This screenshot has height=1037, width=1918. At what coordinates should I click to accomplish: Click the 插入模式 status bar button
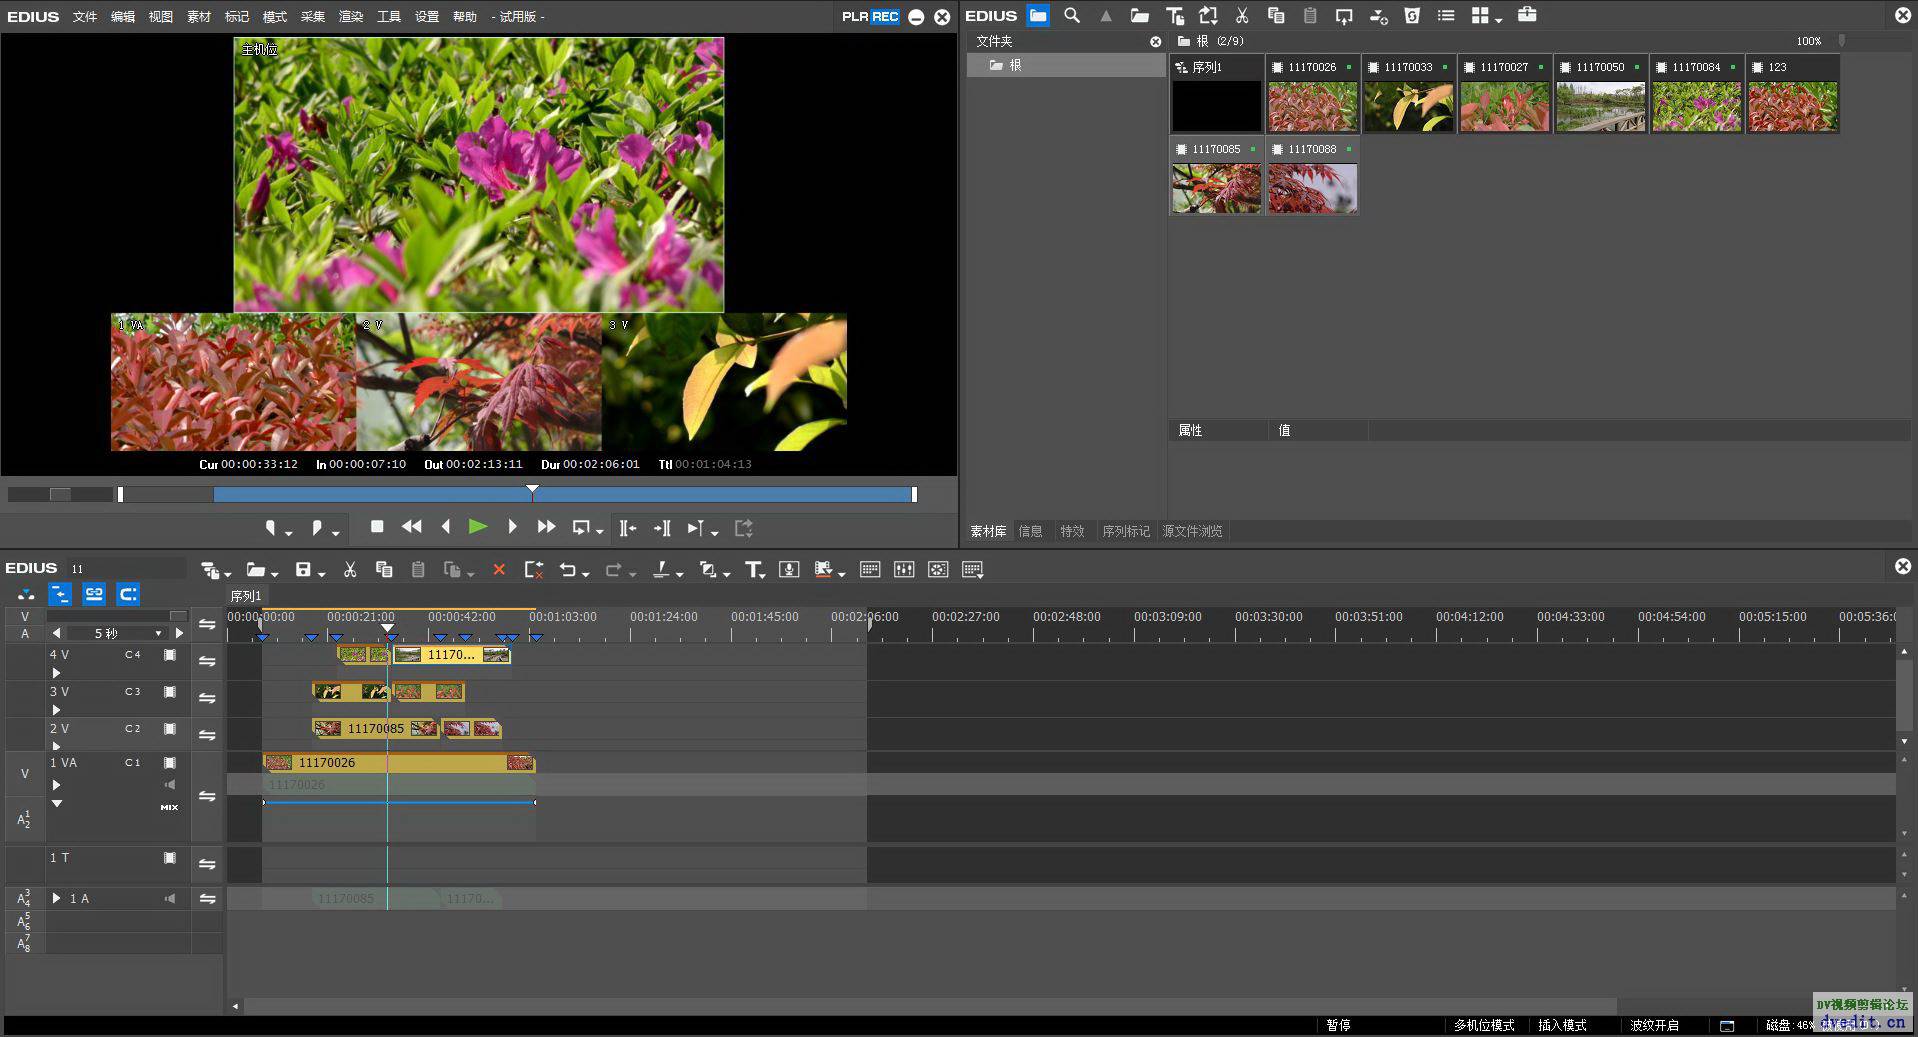pyautogui.click(x=1562, y=1025)
